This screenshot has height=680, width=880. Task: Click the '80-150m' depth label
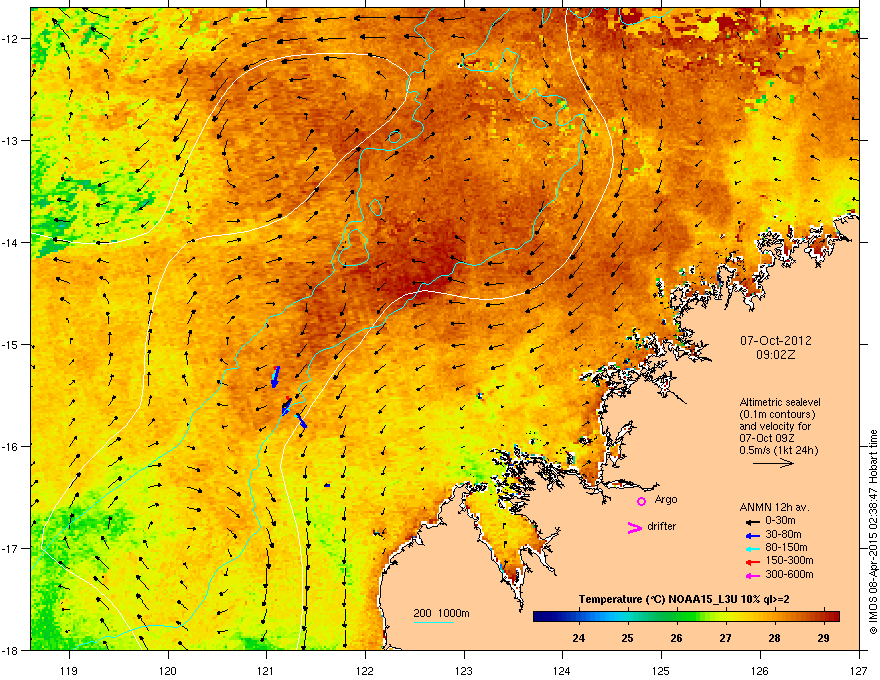[786, 547]
